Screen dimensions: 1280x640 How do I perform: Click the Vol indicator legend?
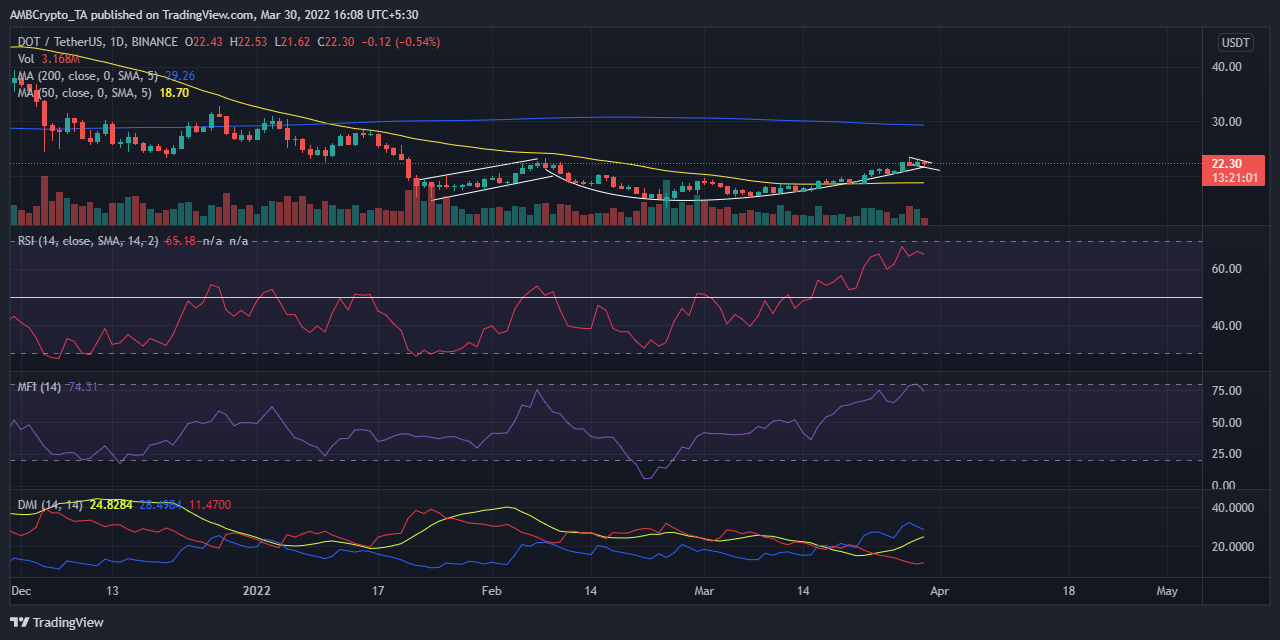click(x=26, y=59)
